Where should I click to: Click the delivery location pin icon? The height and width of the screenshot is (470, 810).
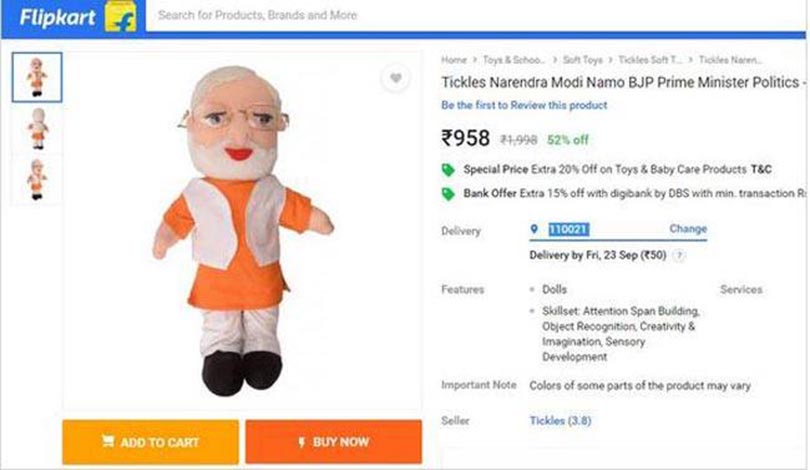tap(535, 229)
